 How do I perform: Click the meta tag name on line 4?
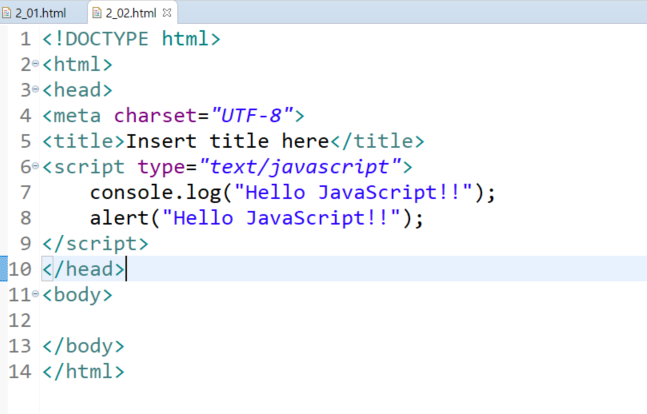coord(77,116)
